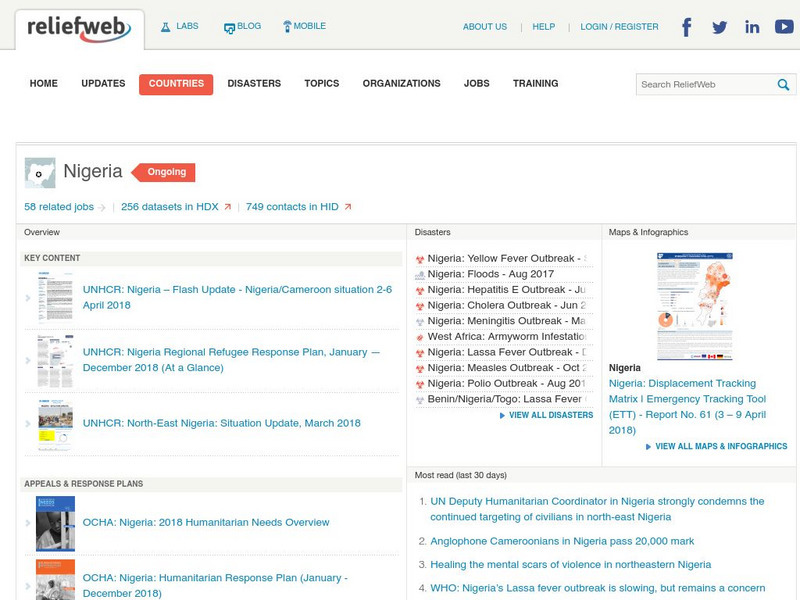Click the Cholera Outbreak epidemic icon
This screenshot has width=800, height=600.
(420, 307)
